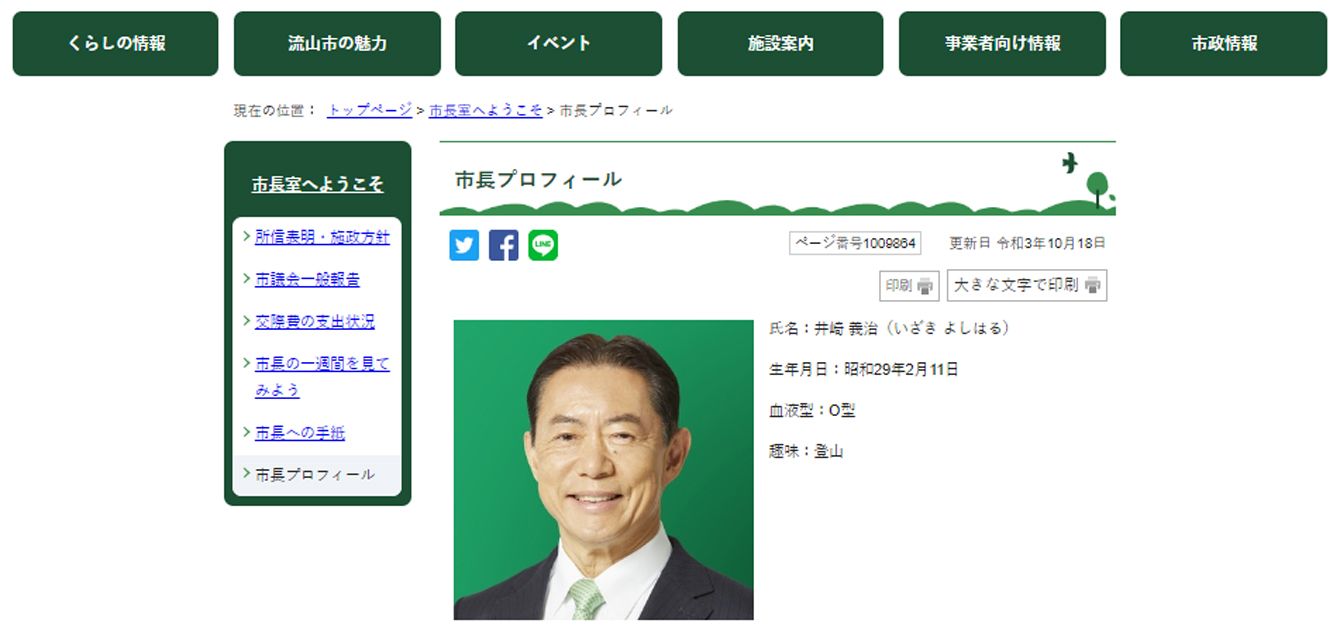Open the くらしの情報 menu
Viewport: 1340px width, 630px height.
pos(116,44)
